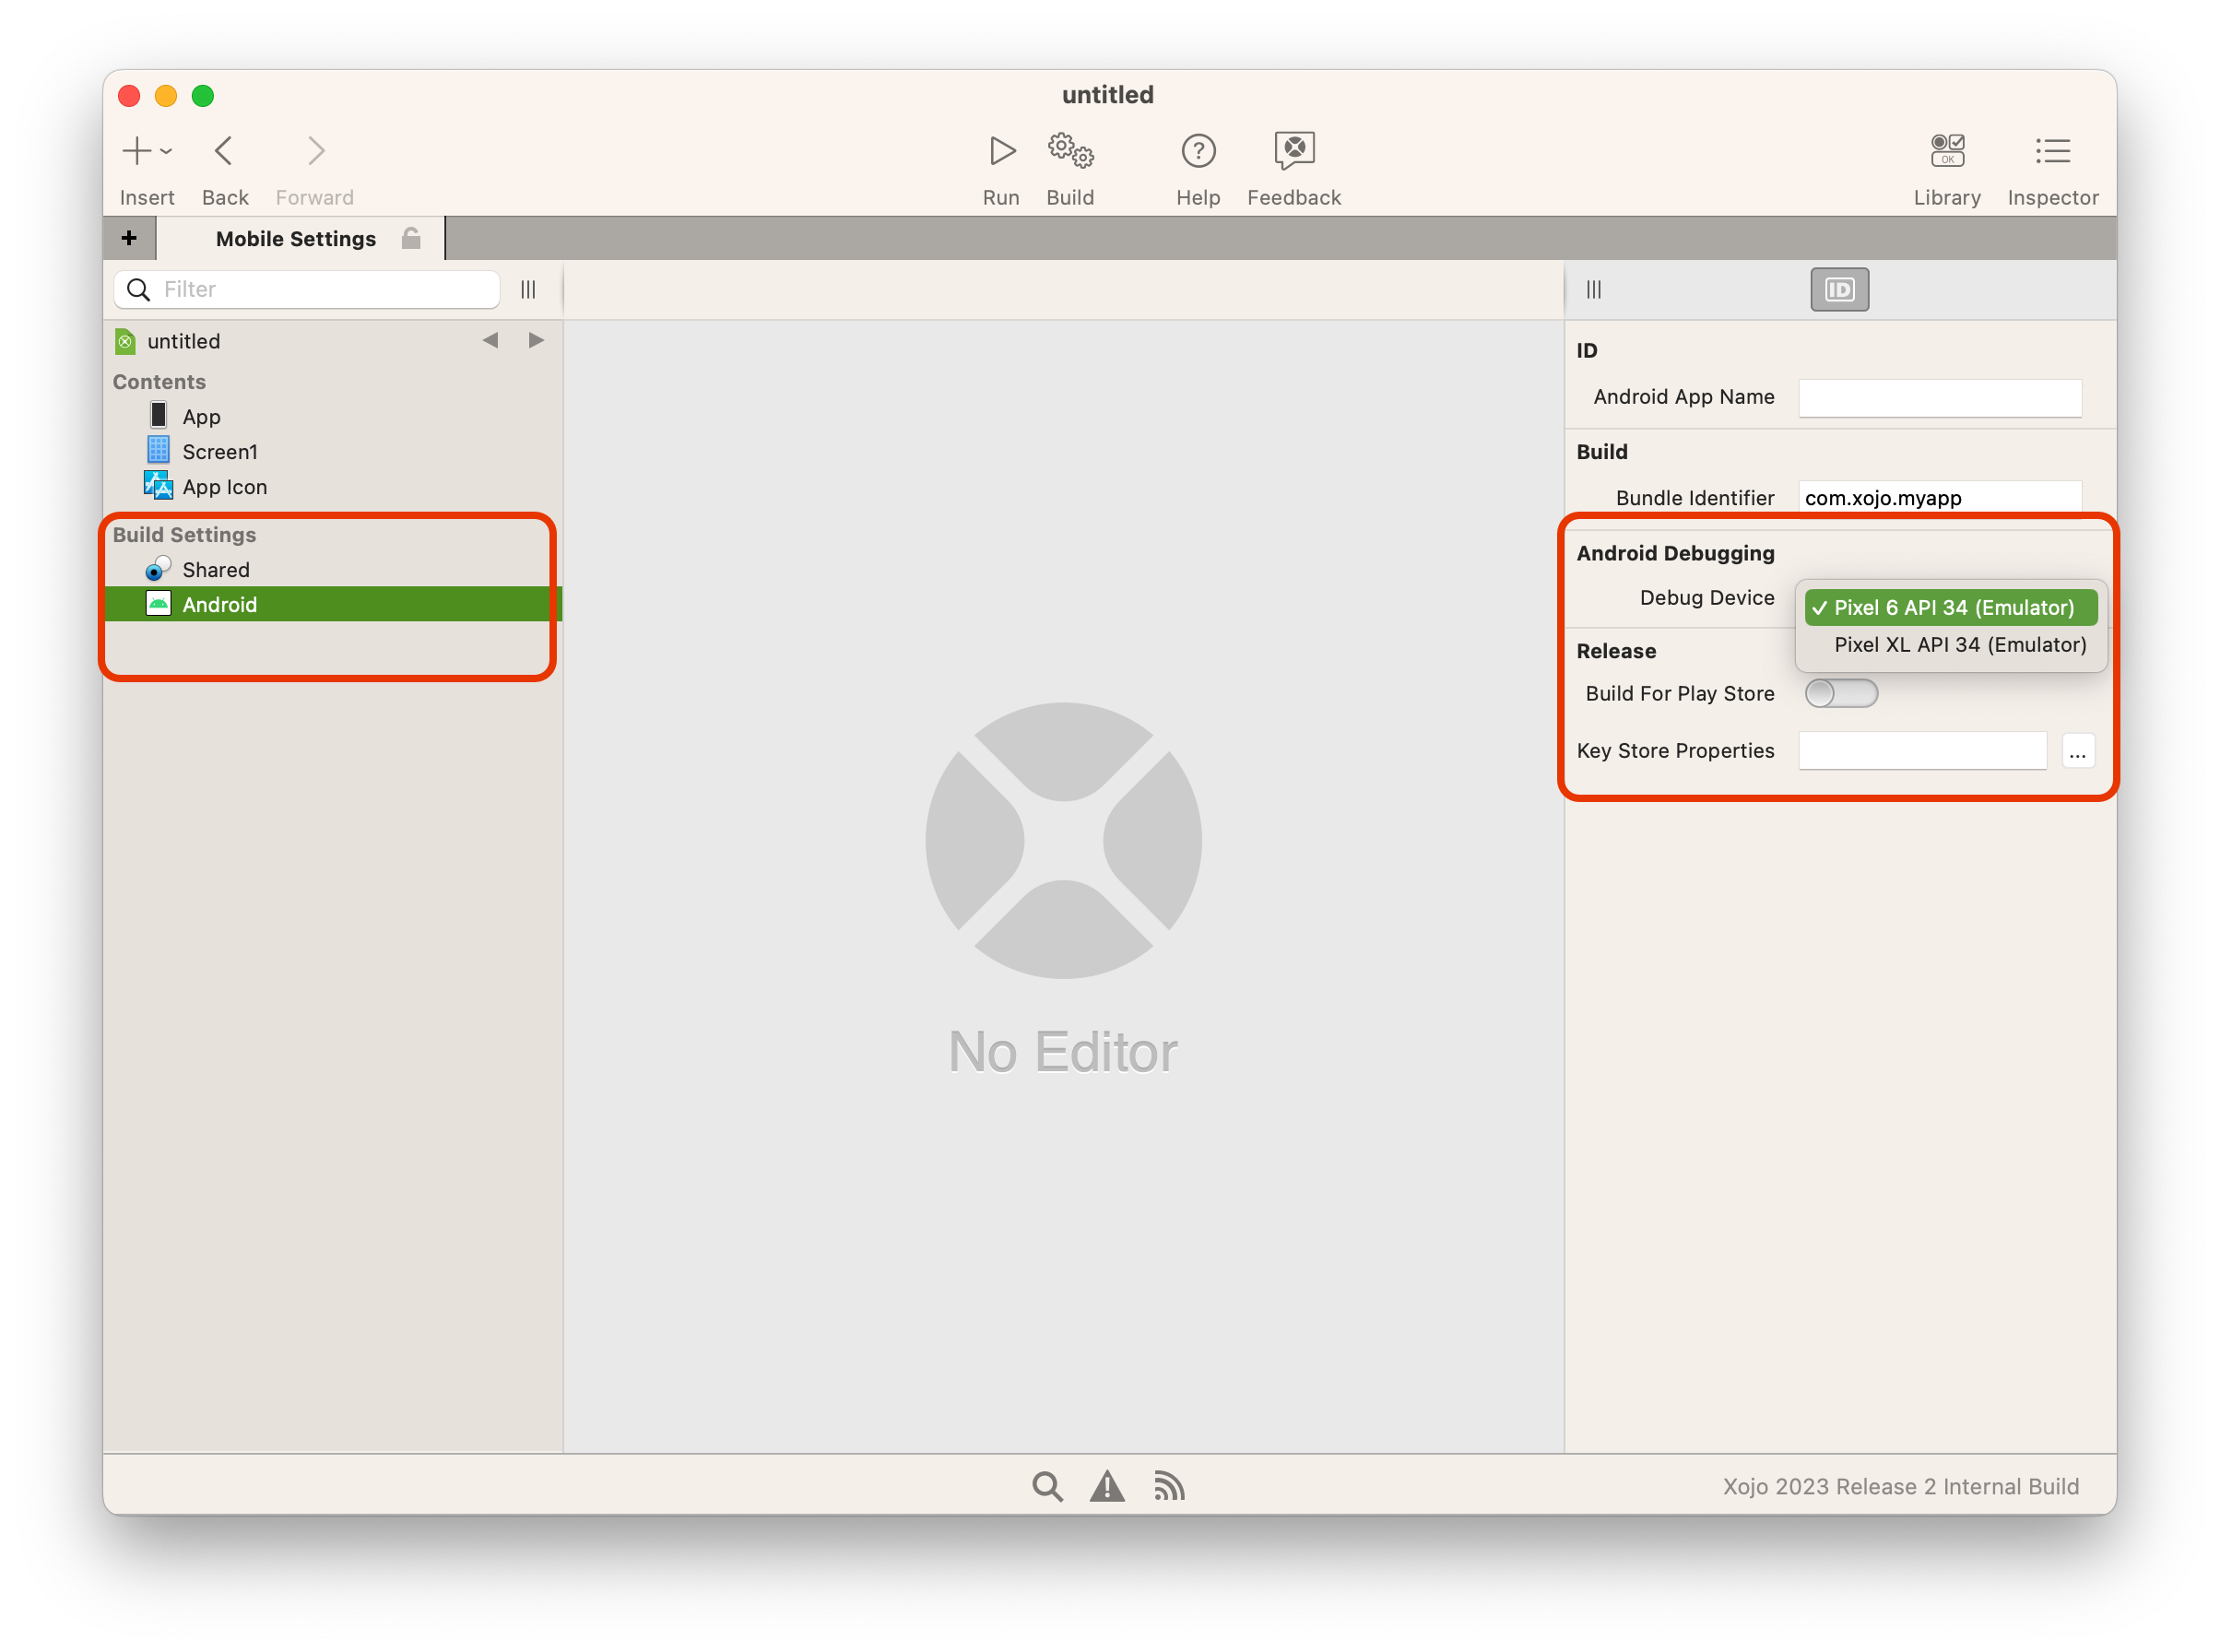Open Key Store Properties ellipsis button

(x=2077, y=752)
